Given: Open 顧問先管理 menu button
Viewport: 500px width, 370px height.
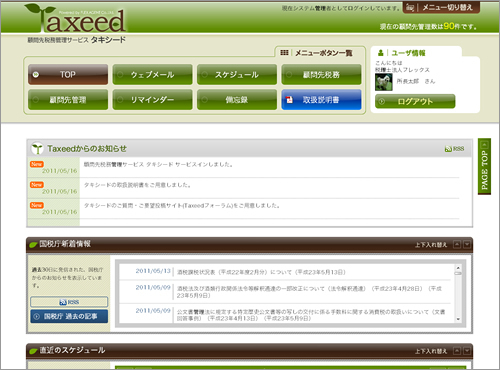Looking at the screenshot, I should [x=68, y=99].
